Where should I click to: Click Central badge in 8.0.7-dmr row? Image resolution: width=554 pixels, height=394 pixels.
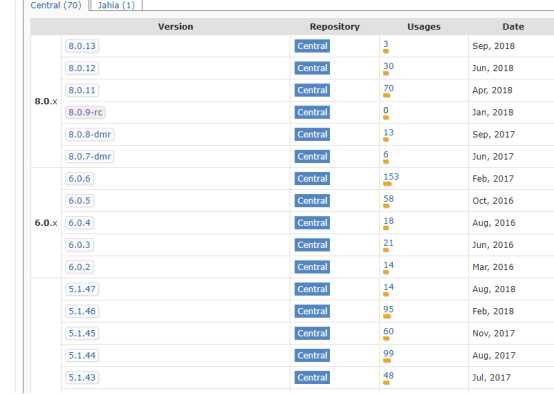click(312, 157)
